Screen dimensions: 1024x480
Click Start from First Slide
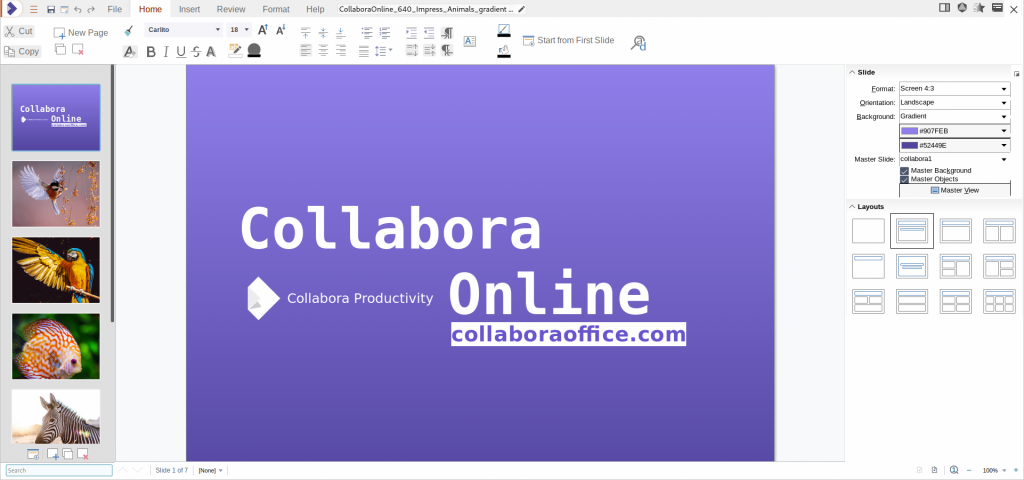[569, 40]
